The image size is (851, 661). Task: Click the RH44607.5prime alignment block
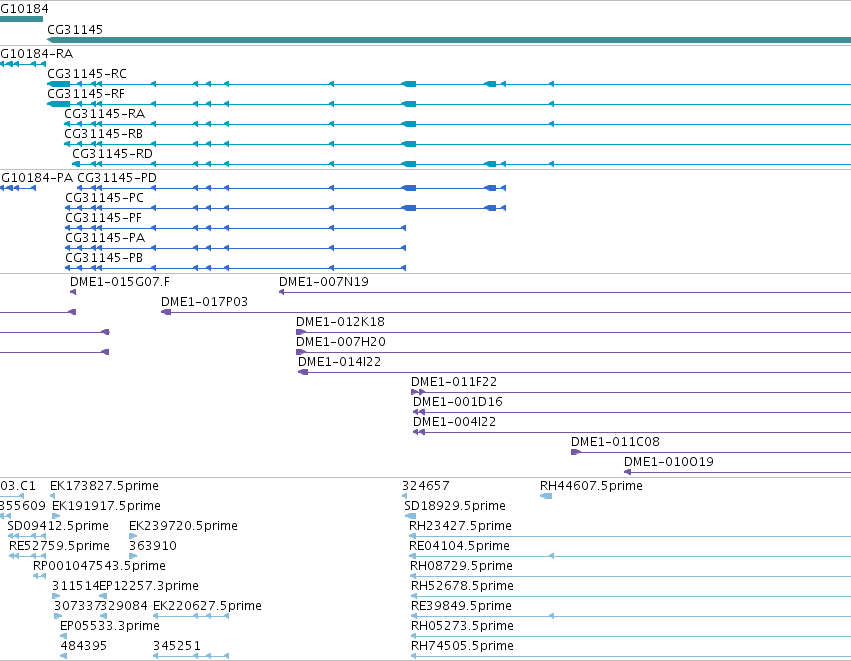[546, 496]
